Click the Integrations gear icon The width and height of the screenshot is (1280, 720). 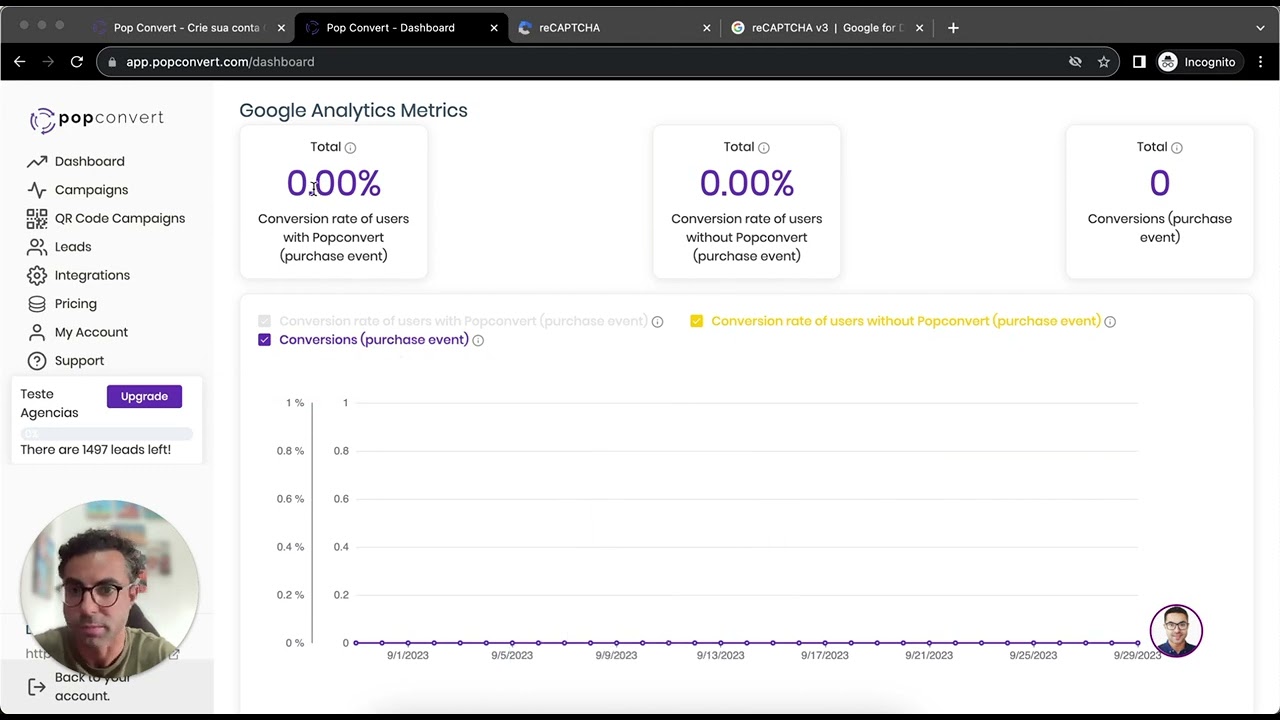[37, 275]
